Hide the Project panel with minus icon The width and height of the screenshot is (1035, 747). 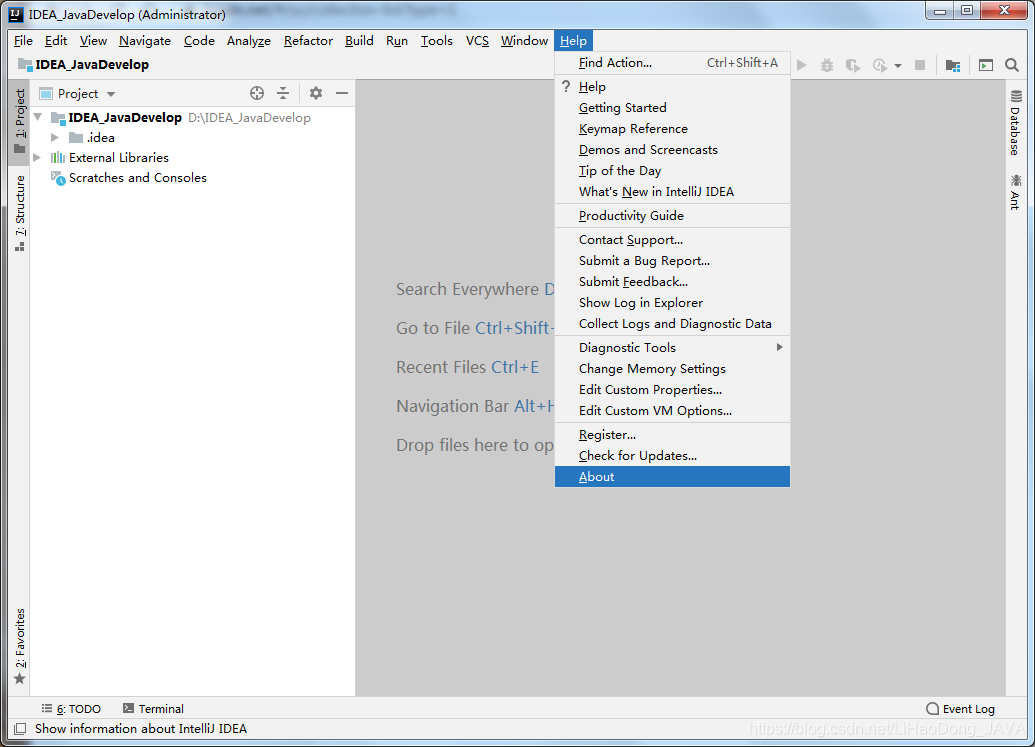[342, 93]
